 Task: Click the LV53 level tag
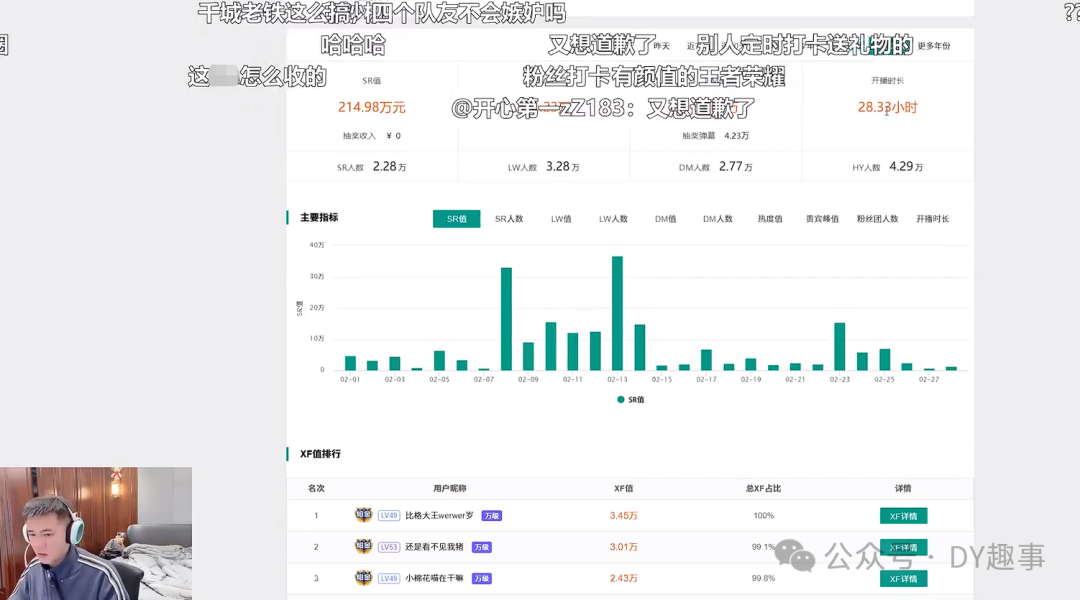click(389, 547)
